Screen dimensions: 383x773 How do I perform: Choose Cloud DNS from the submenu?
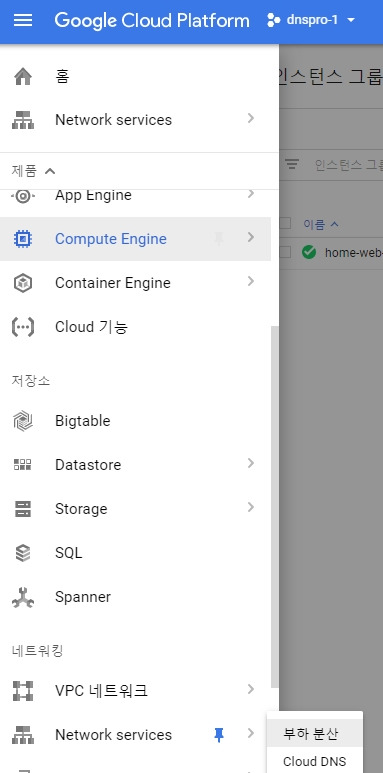pos(314,761)
